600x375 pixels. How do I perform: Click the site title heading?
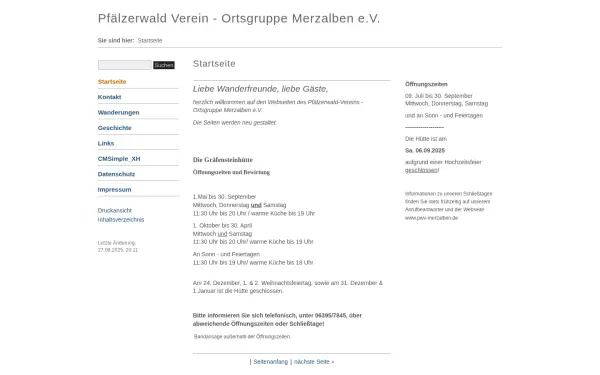(x=239, y=18)
